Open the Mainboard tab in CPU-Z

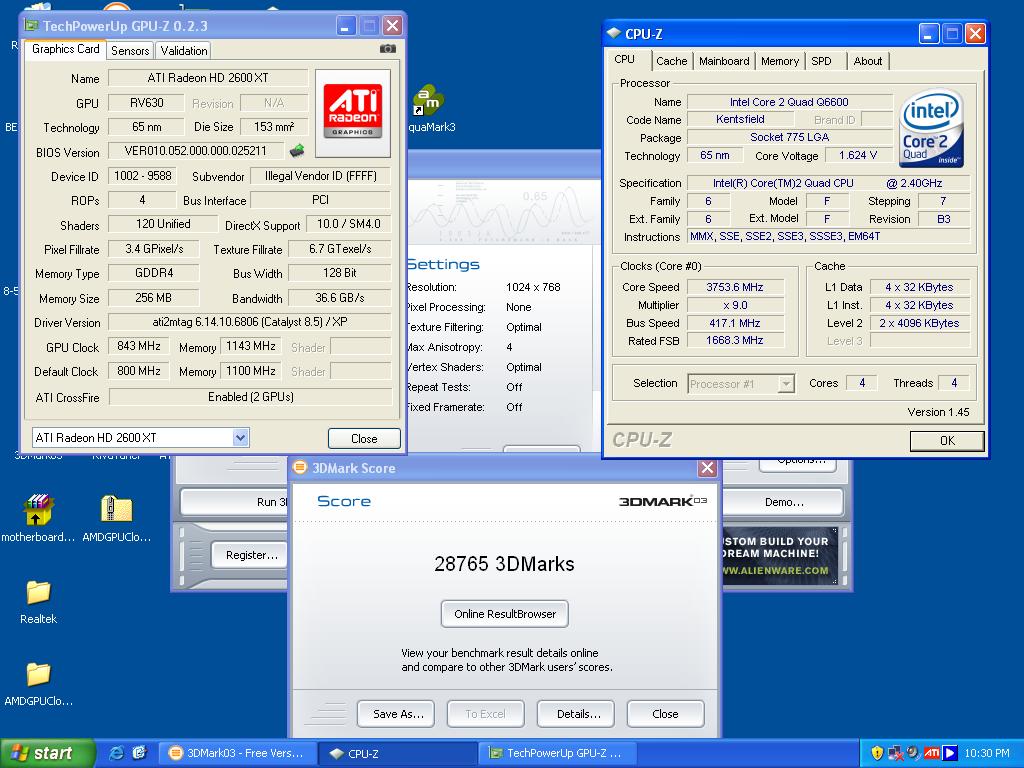point(724,61)
